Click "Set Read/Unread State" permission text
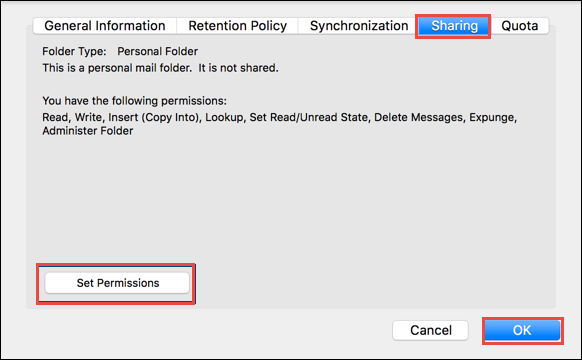This screenshot has height=360, width=582. pos(308,117)
